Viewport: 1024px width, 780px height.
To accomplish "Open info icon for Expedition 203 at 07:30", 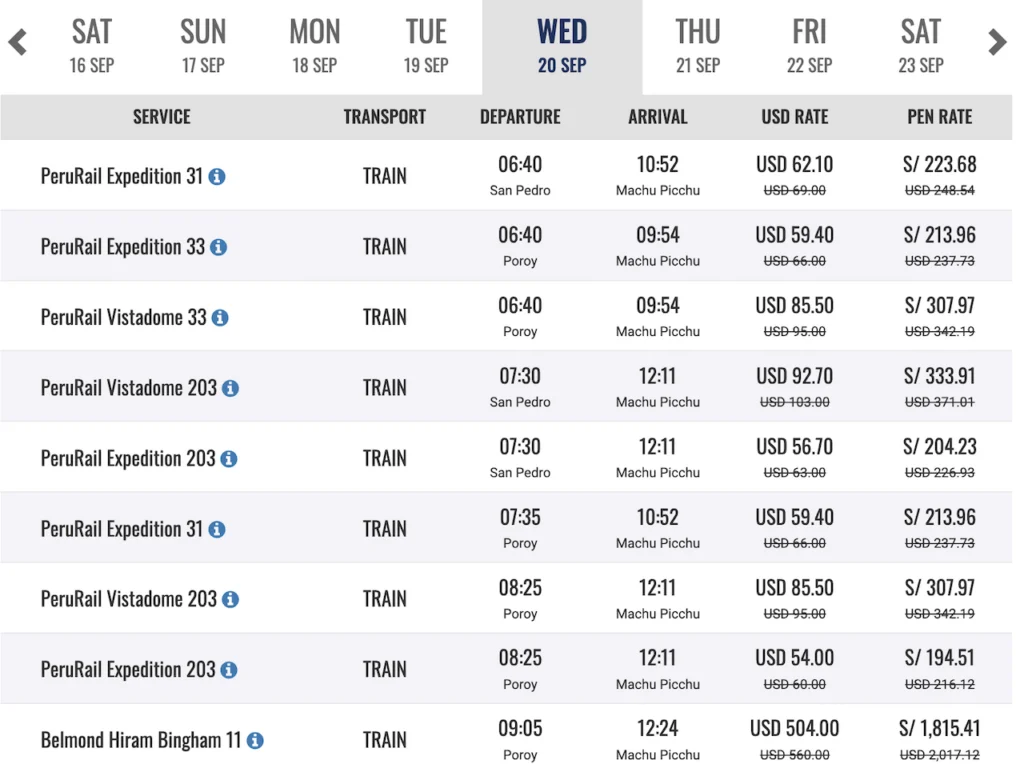I will (x=229, y=459).
